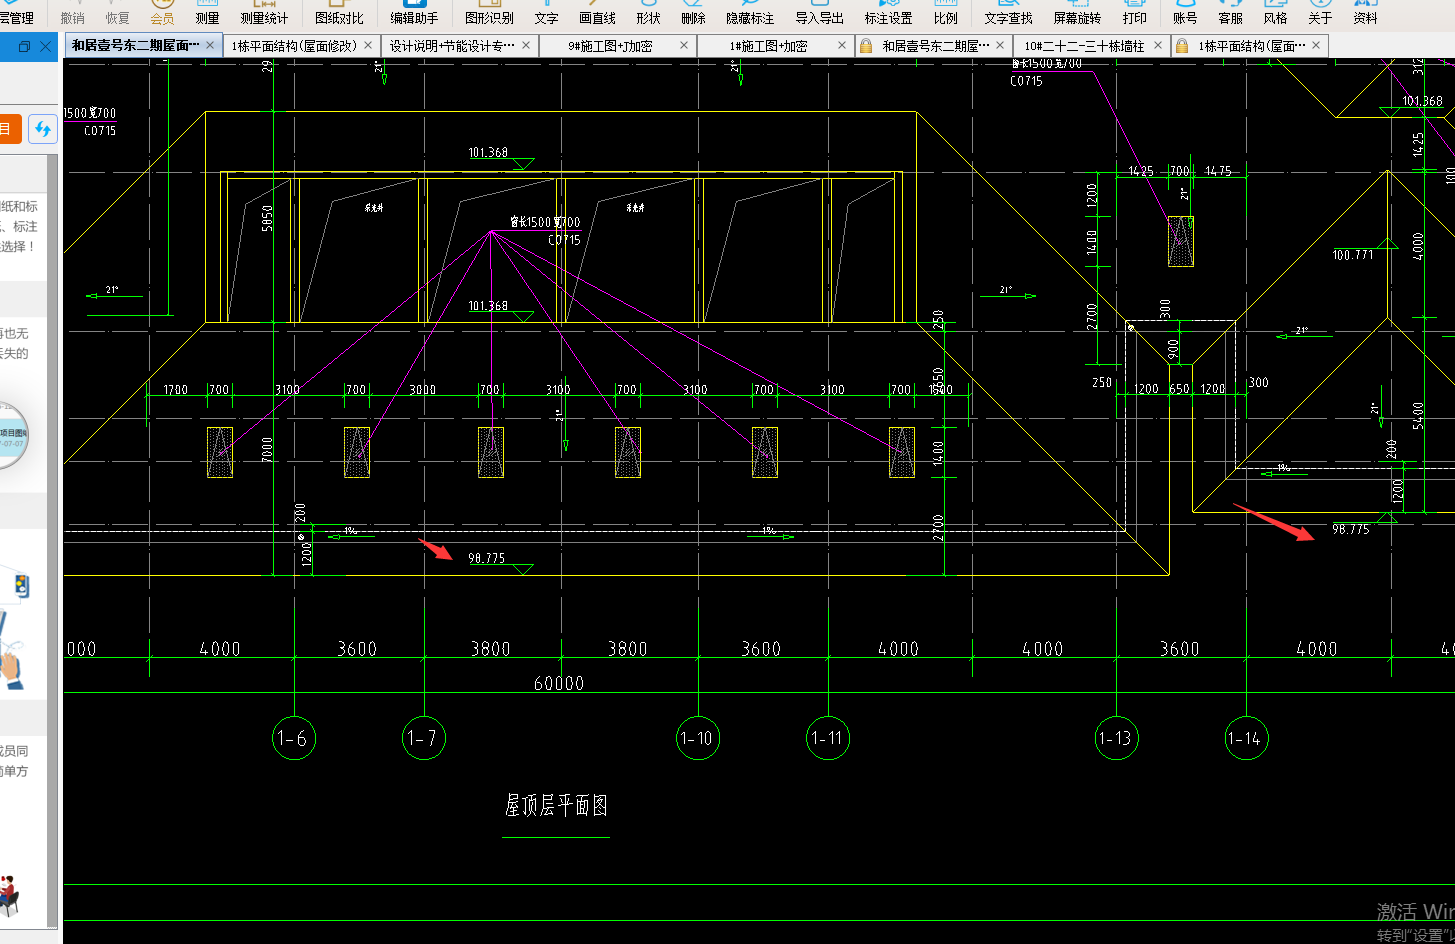
Task: Click the 60000 overall dimension text
Action: (559, 683)
